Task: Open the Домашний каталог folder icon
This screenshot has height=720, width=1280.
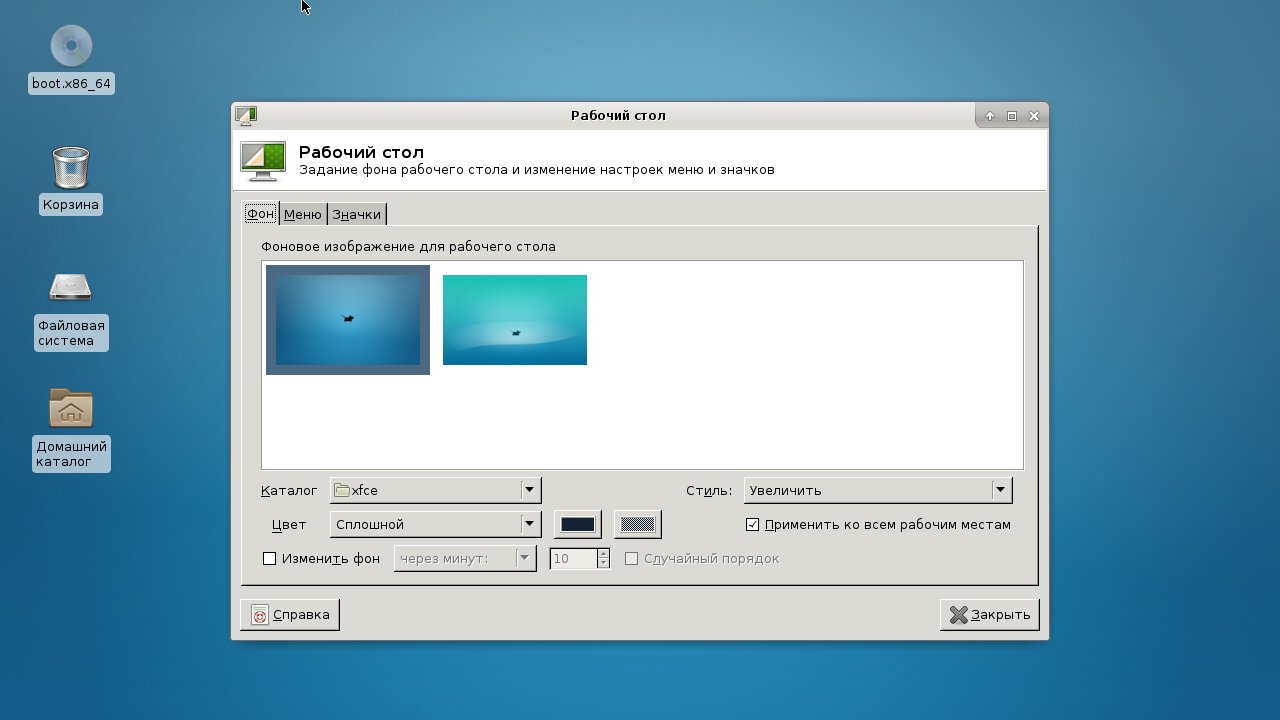Action: point(71,409)
